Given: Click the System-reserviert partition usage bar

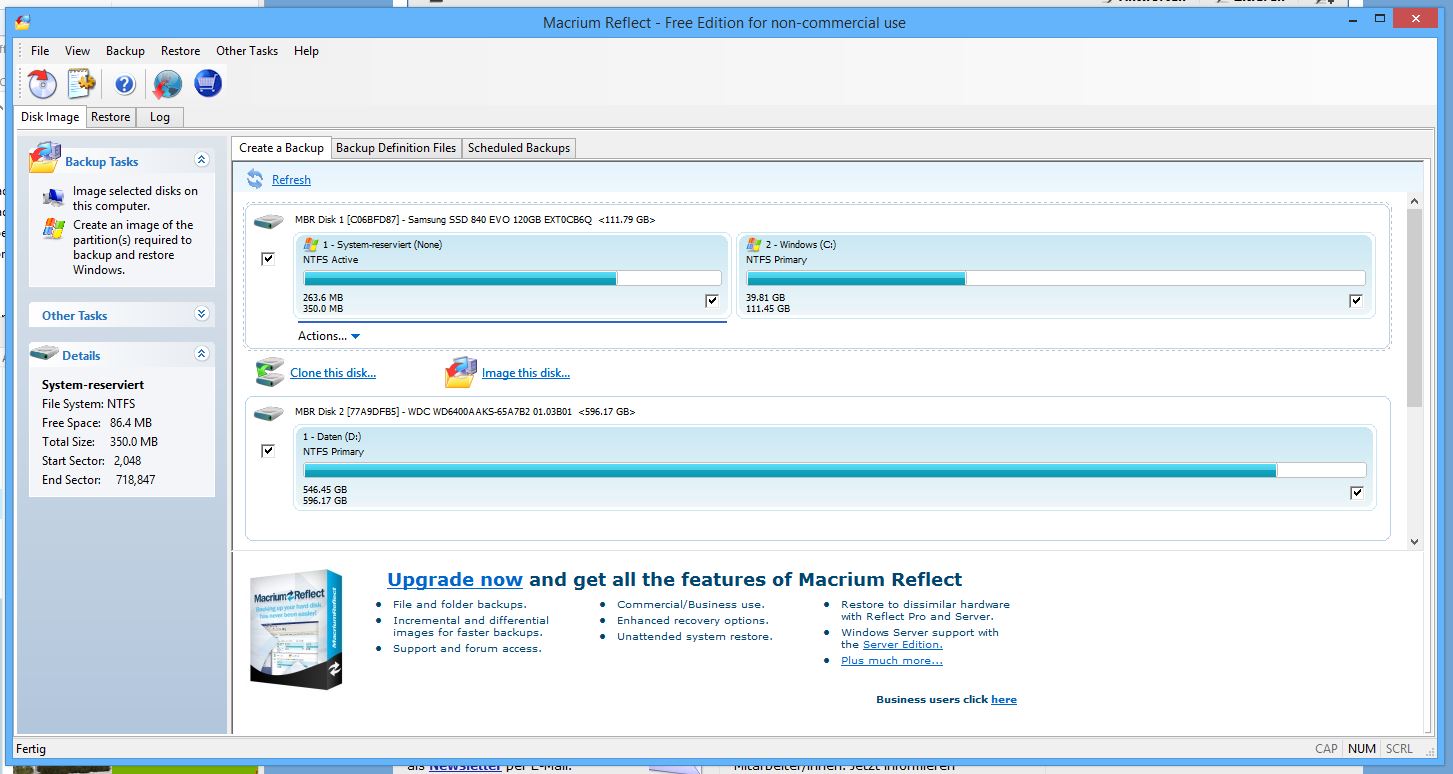Looking at the screenshot, I should click(x=512, y=278).
